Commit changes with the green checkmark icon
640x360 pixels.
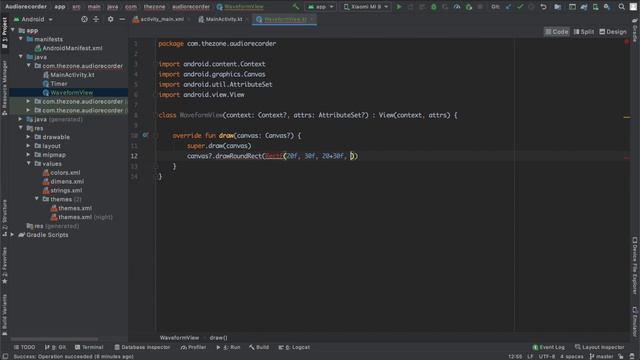[520, 7]
